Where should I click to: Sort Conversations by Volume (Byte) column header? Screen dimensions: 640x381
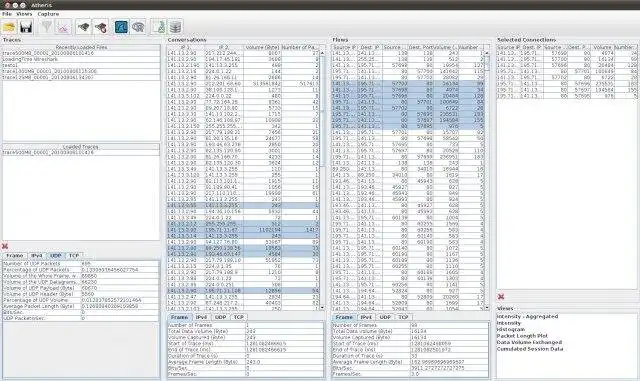tap(262, 48)
